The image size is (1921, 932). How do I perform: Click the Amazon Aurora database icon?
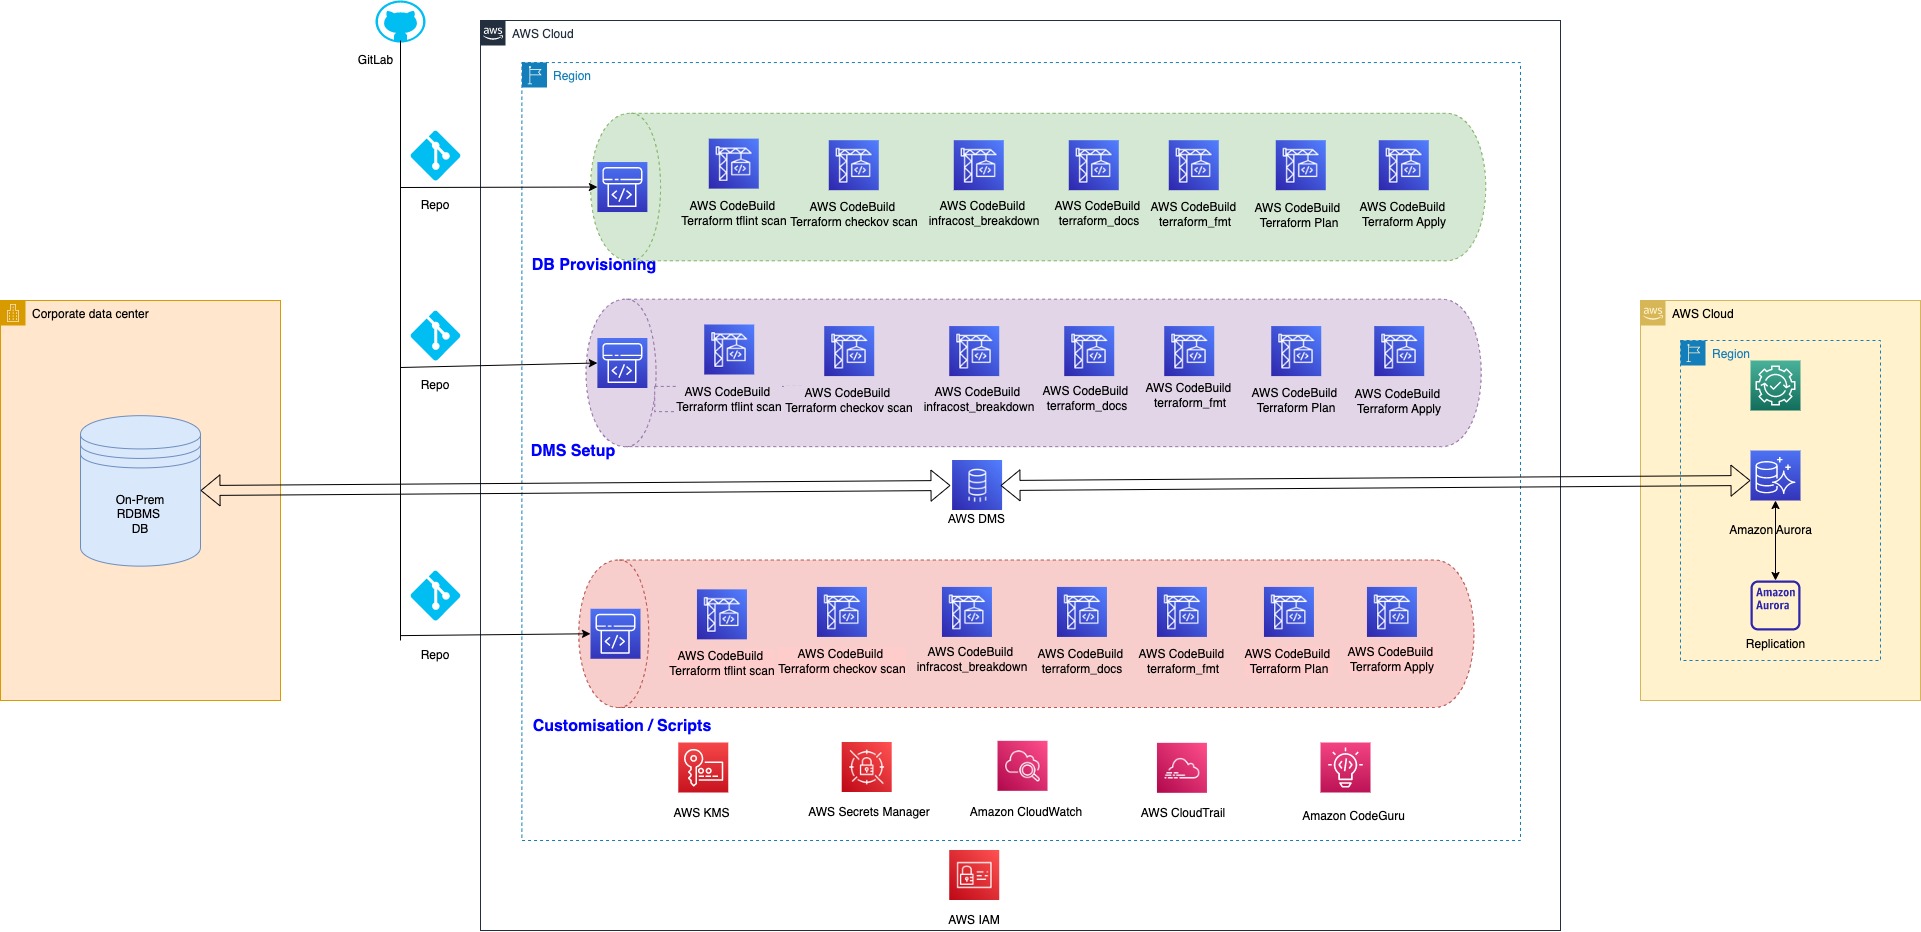point(1775,475)
